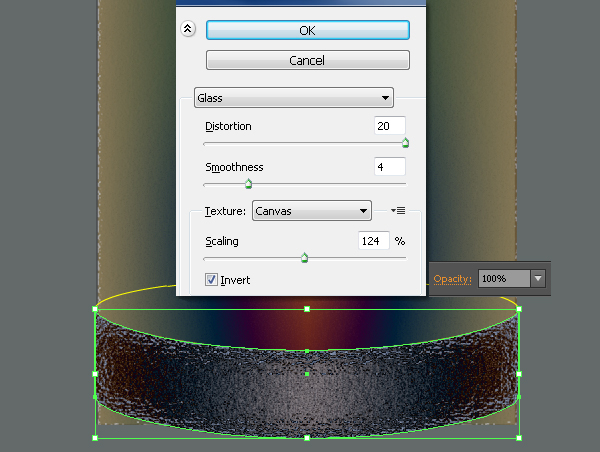
Task: Click the selection's top-center bounding handle
Action: (307, 309)
